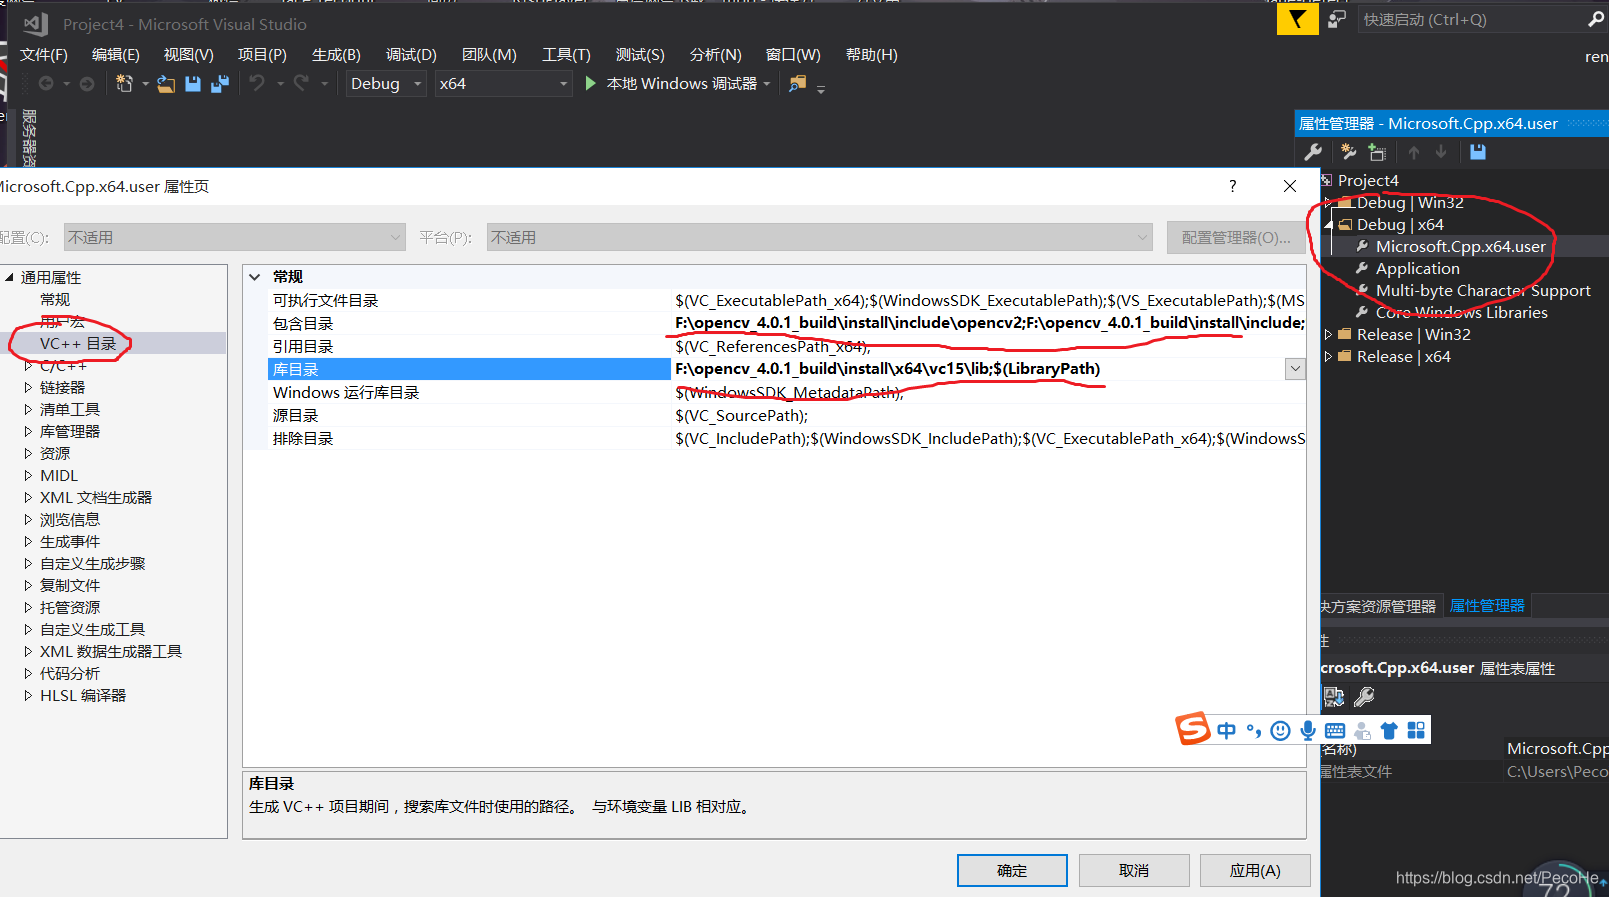Screen dimensions: 1609x897
Task: Click the 快速启动 search box
Action: (x=1470, y=19)
